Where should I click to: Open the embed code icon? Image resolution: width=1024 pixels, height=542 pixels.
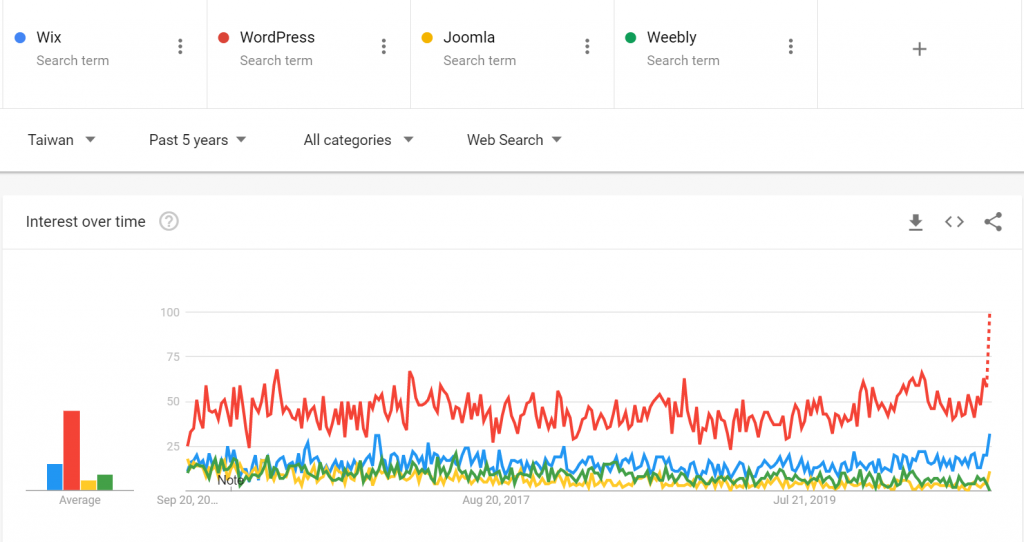pos(954,222)
